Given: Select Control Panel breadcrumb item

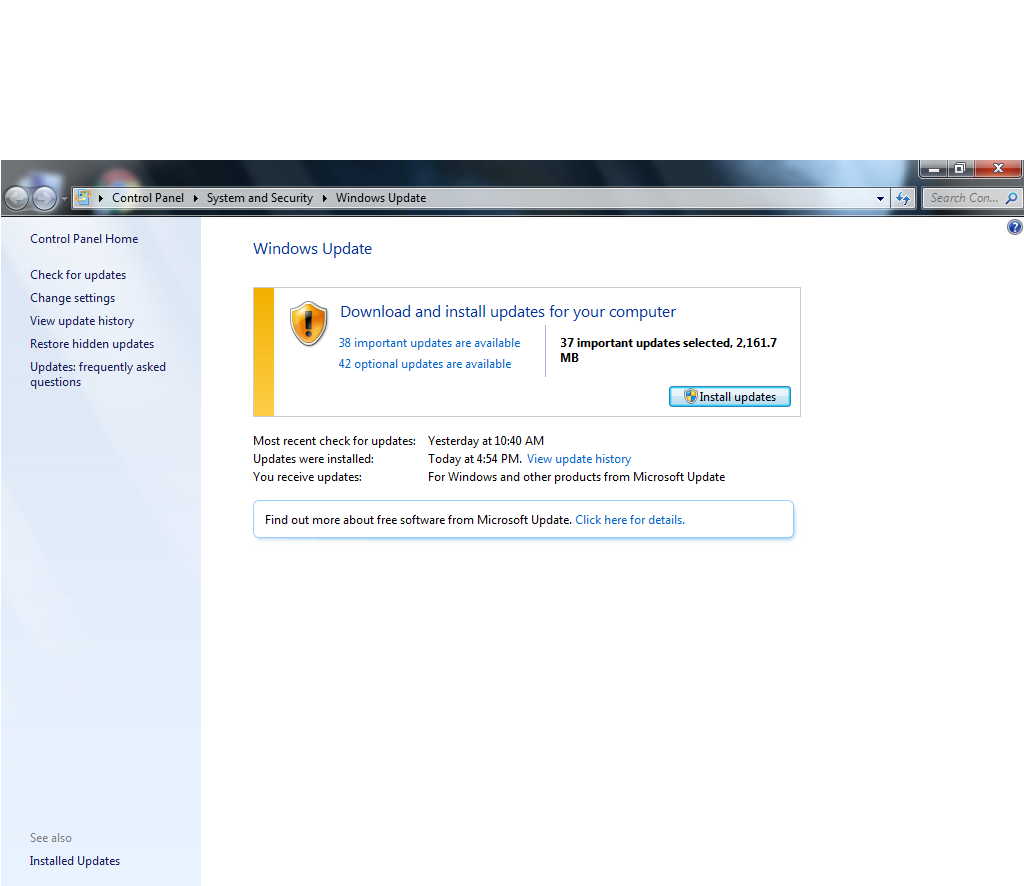Looking at the screenshot, I should (x=148, y=198).
